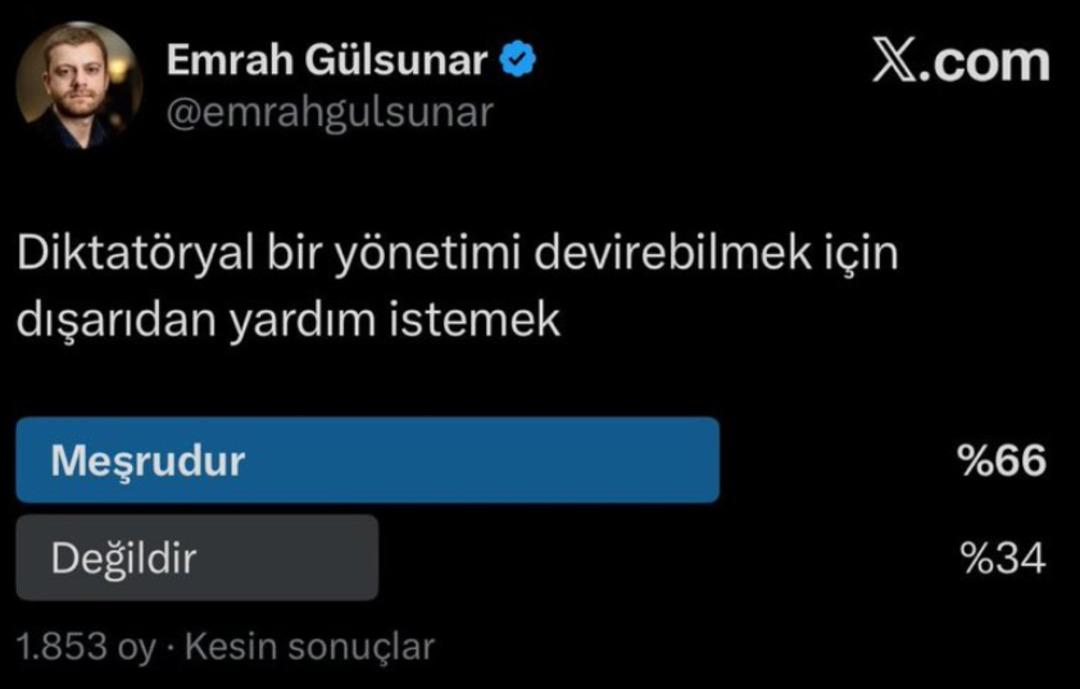Click the %34 result percentage

pos(1004,557)
